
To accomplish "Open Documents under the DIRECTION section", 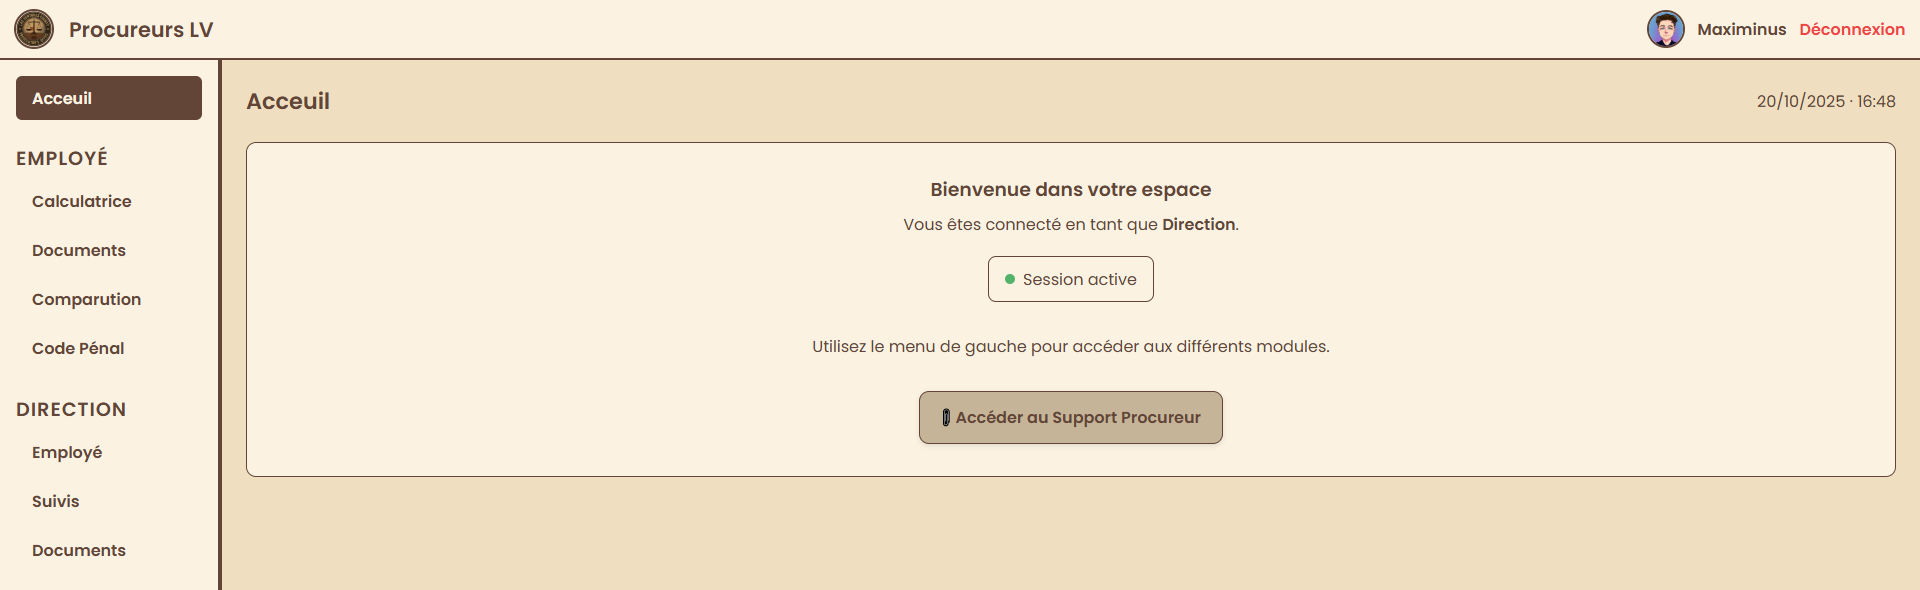I will (x=79, y=550).
